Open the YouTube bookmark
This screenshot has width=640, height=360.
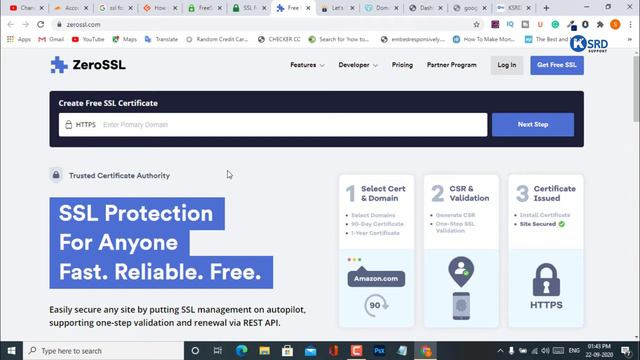click(x=88, y=39)
